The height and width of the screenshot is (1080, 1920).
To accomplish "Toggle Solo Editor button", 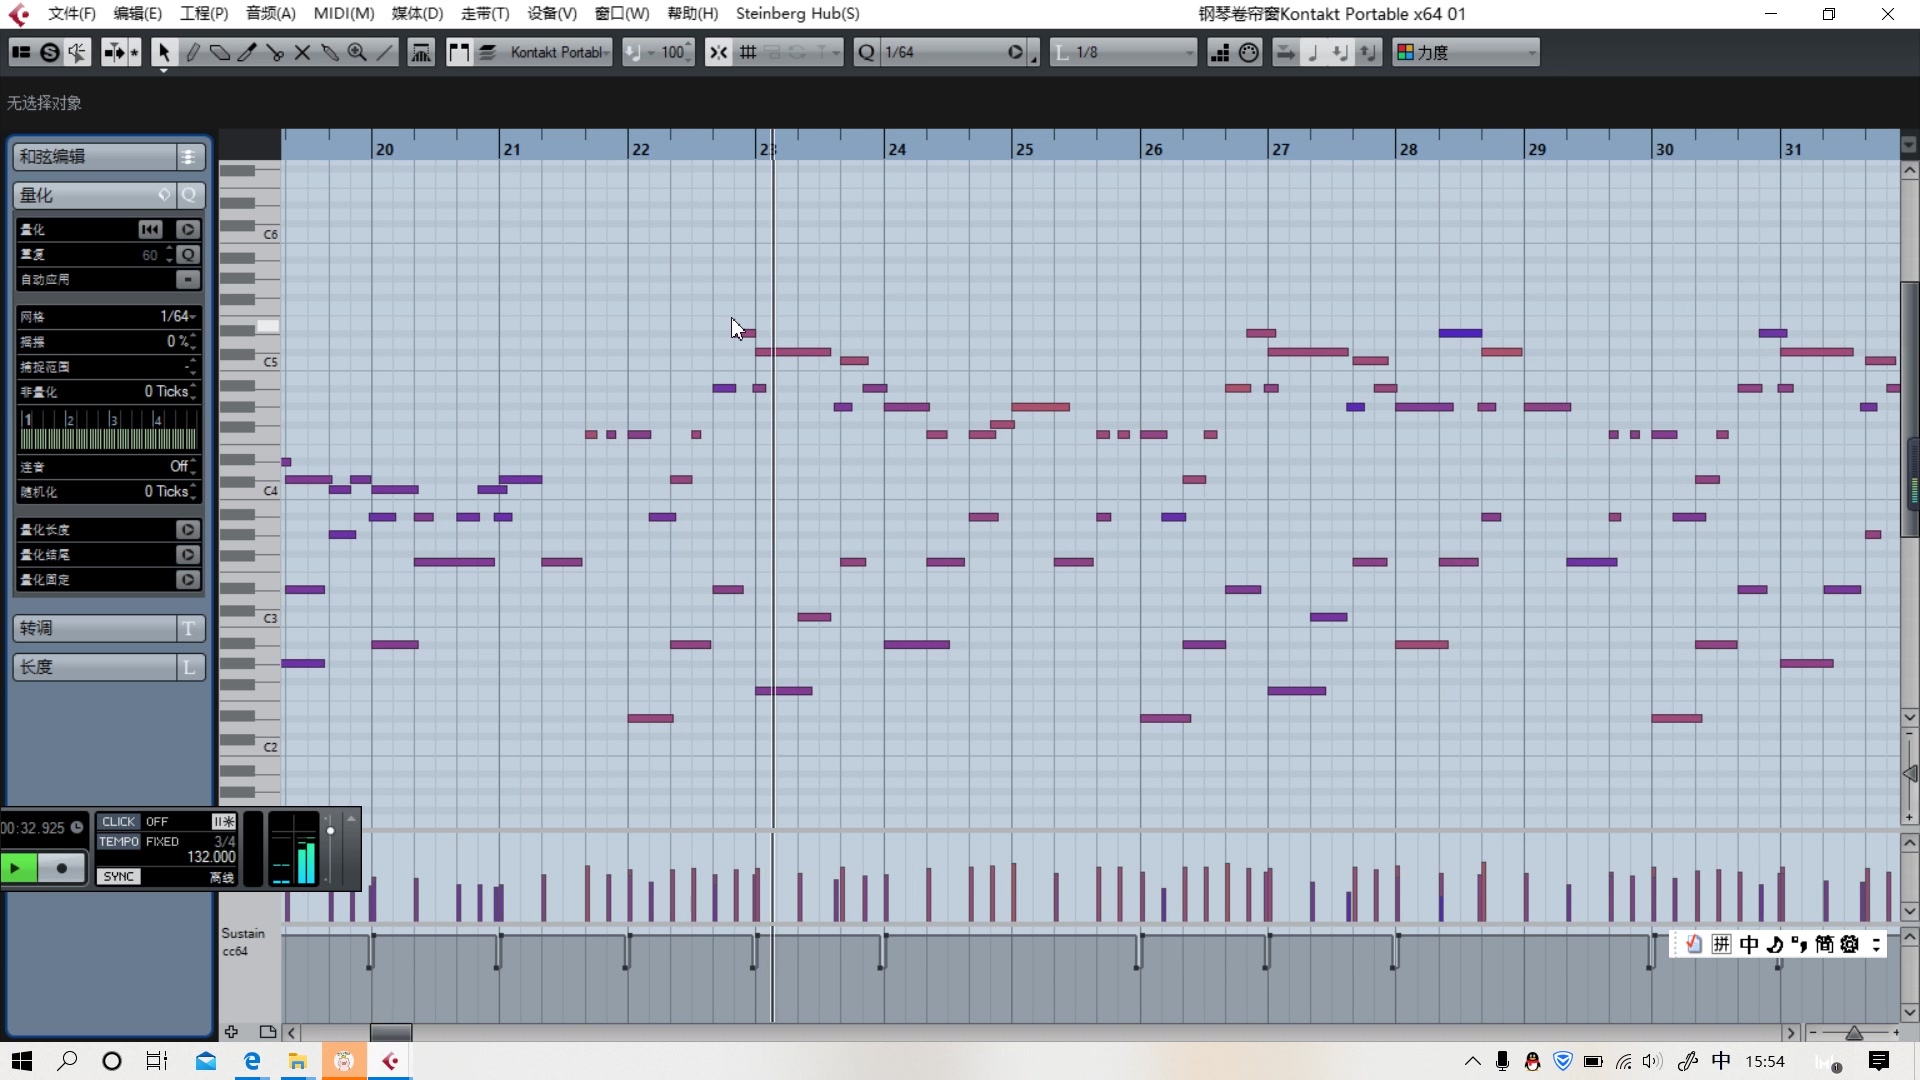I will click(49, 53).
